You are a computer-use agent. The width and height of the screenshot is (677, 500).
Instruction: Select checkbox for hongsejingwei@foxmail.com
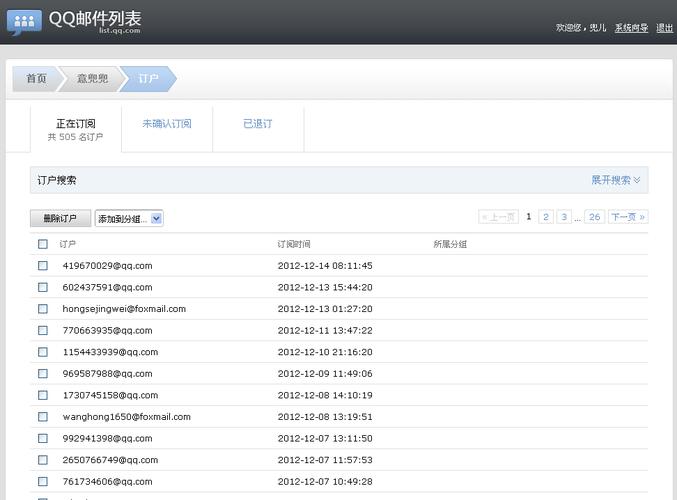tap(43, 309)
